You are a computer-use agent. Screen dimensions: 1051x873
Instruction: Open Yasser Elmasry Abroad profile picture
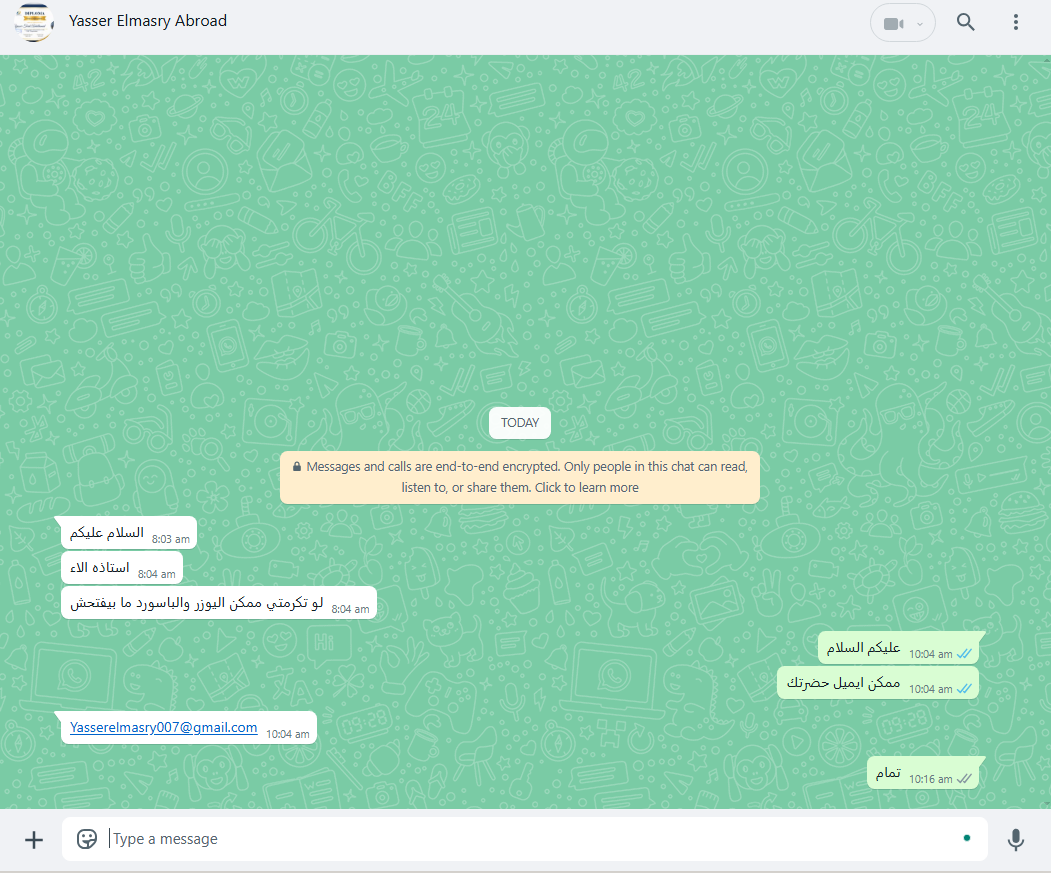[x=34, y=22]
